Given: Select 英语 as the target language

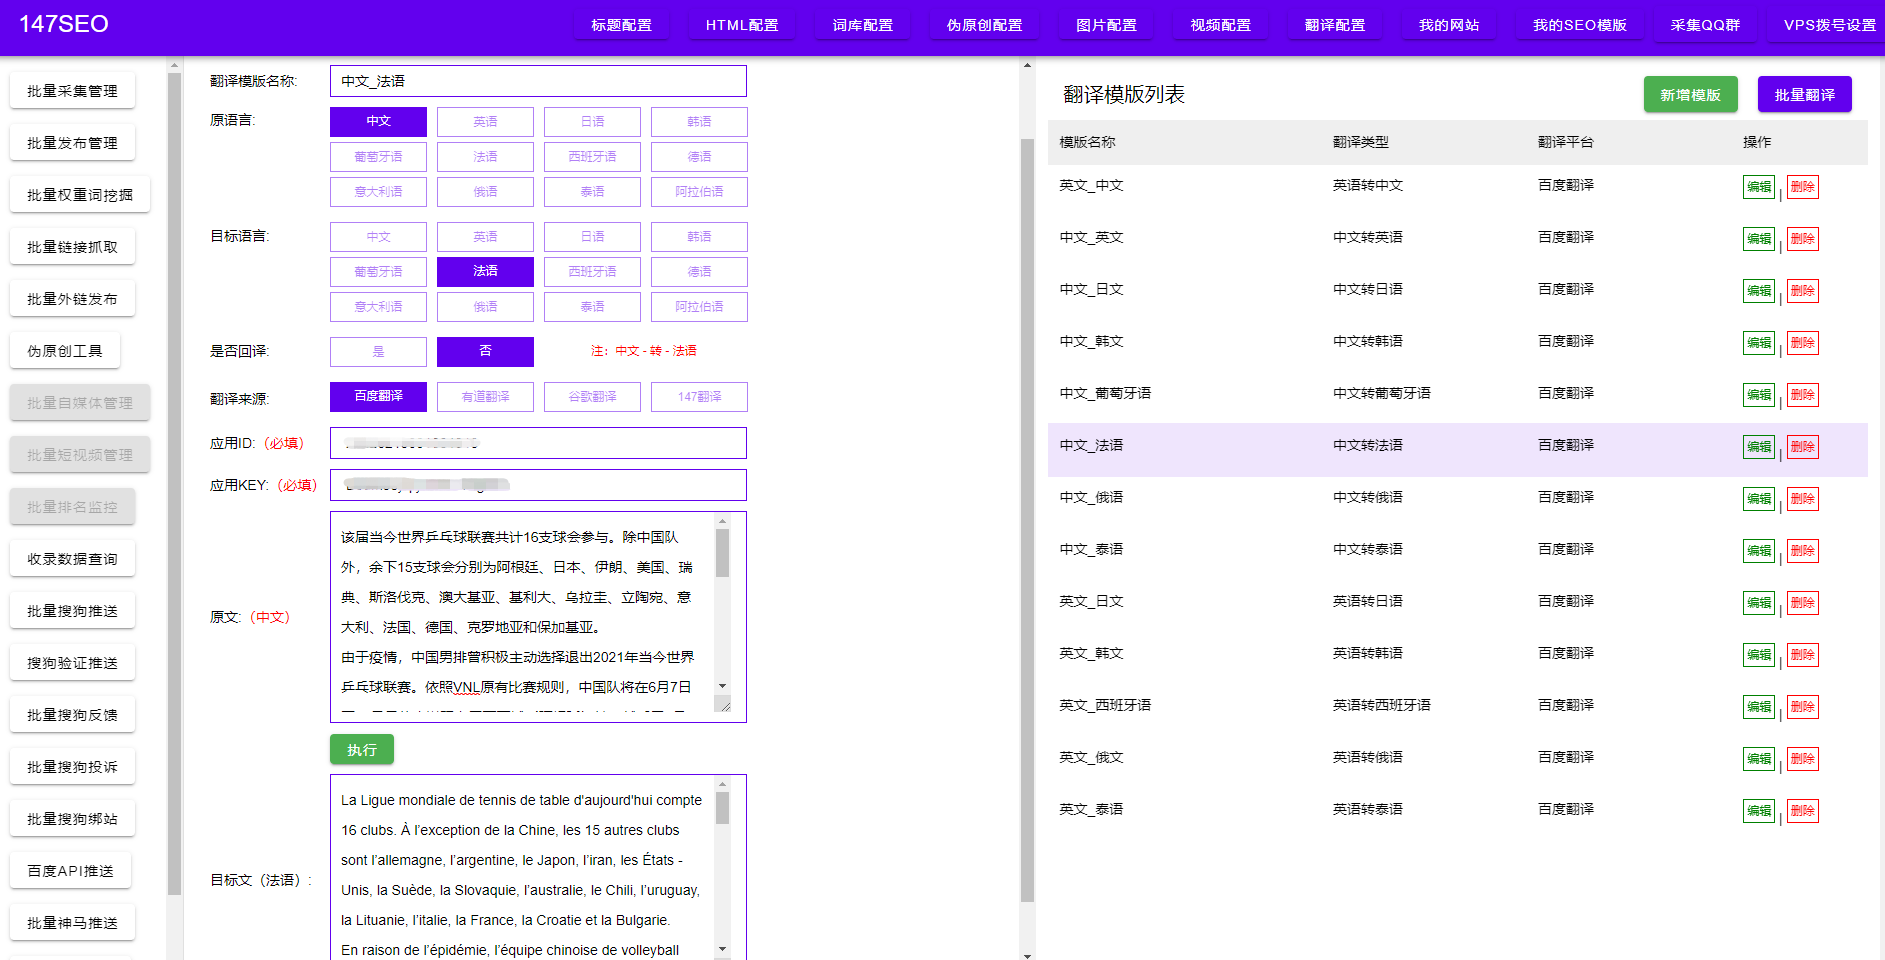Looking at the screenshot, I should point(485,236).
